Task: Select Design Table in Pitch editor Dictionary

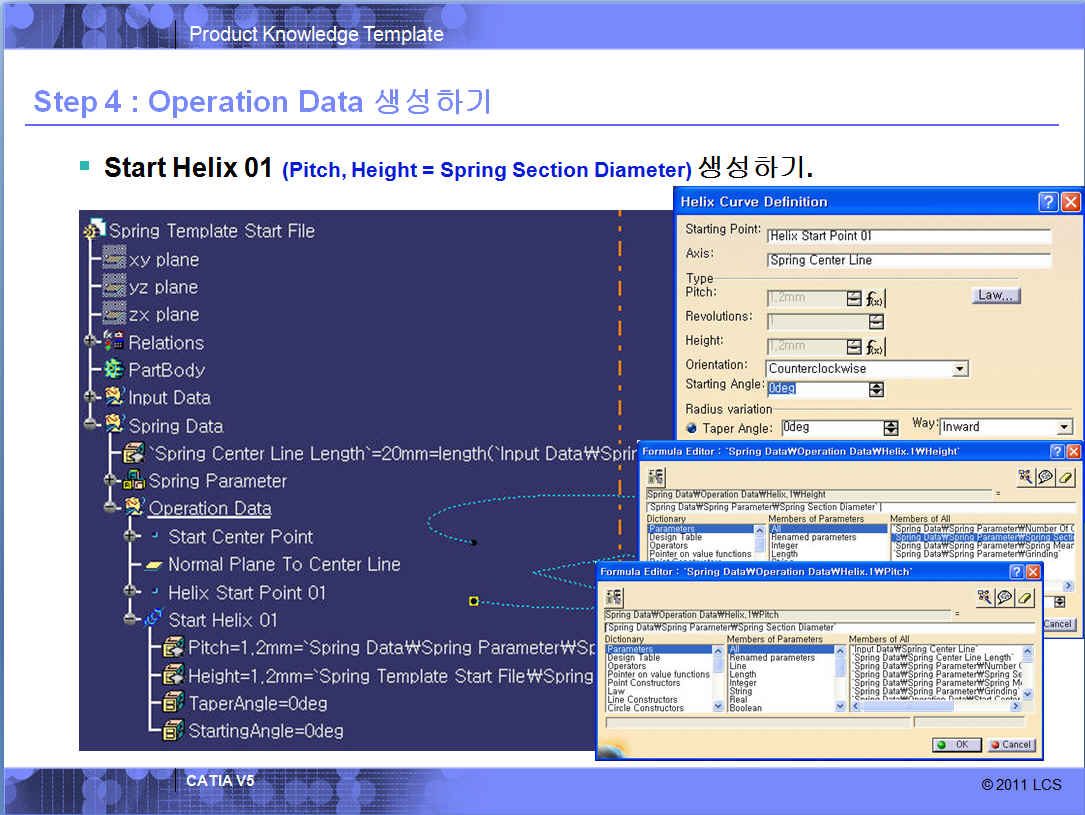Action: click(633, 658)
